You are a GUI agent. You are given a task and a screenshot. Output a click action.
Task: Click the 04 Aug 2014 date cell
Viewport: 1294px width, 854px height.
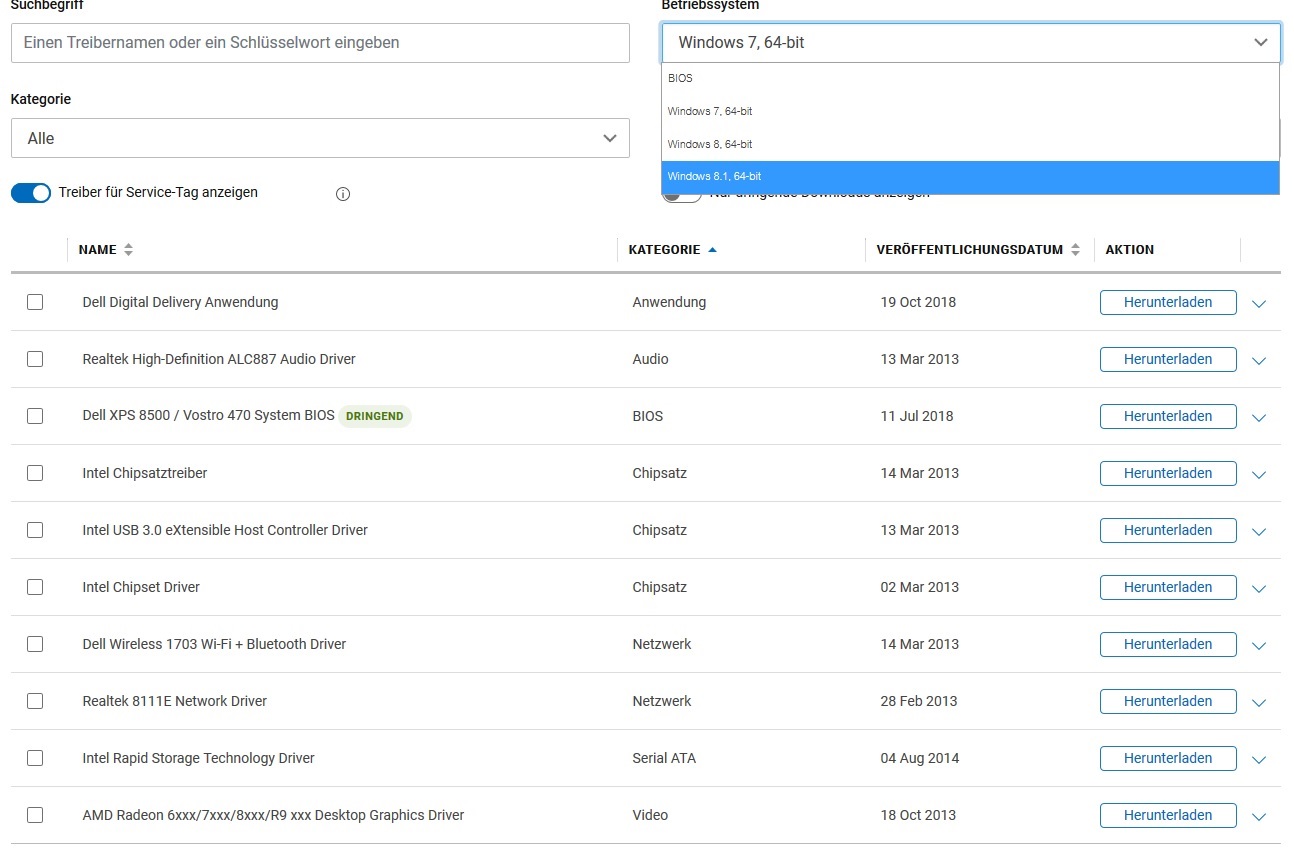click(920, 758)
